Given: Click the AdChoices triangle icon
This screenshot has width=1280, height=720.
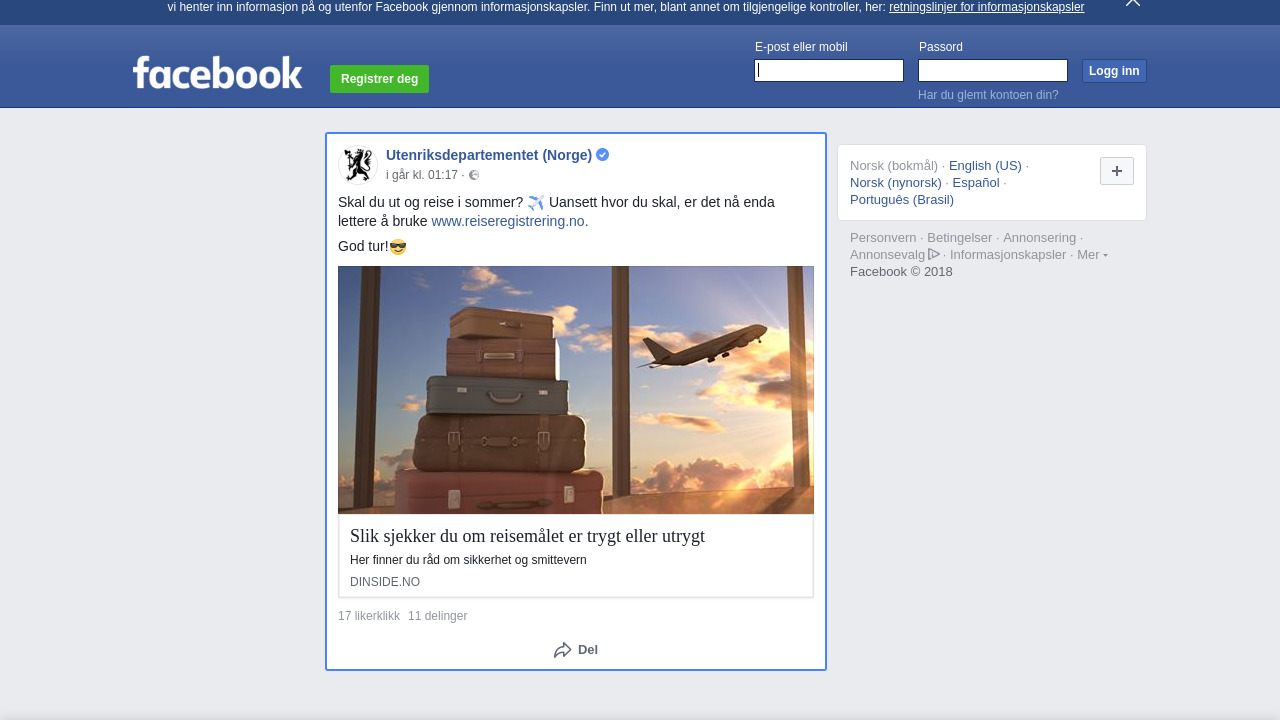Looking at the screenshot, I should coord(934,254).
